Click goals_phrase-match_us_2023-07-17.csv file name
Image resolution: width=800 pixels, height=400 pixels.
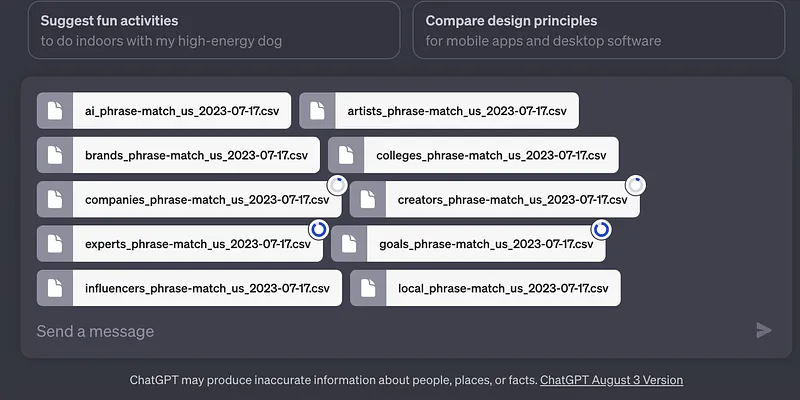[x=486, y=244]
